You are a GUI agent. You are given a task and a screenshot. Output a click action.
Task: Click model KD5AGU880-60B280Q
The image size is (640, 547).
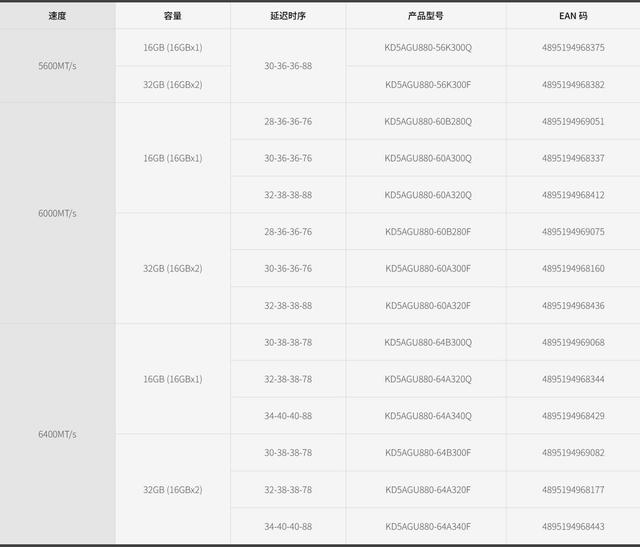[x=428, y=121]
